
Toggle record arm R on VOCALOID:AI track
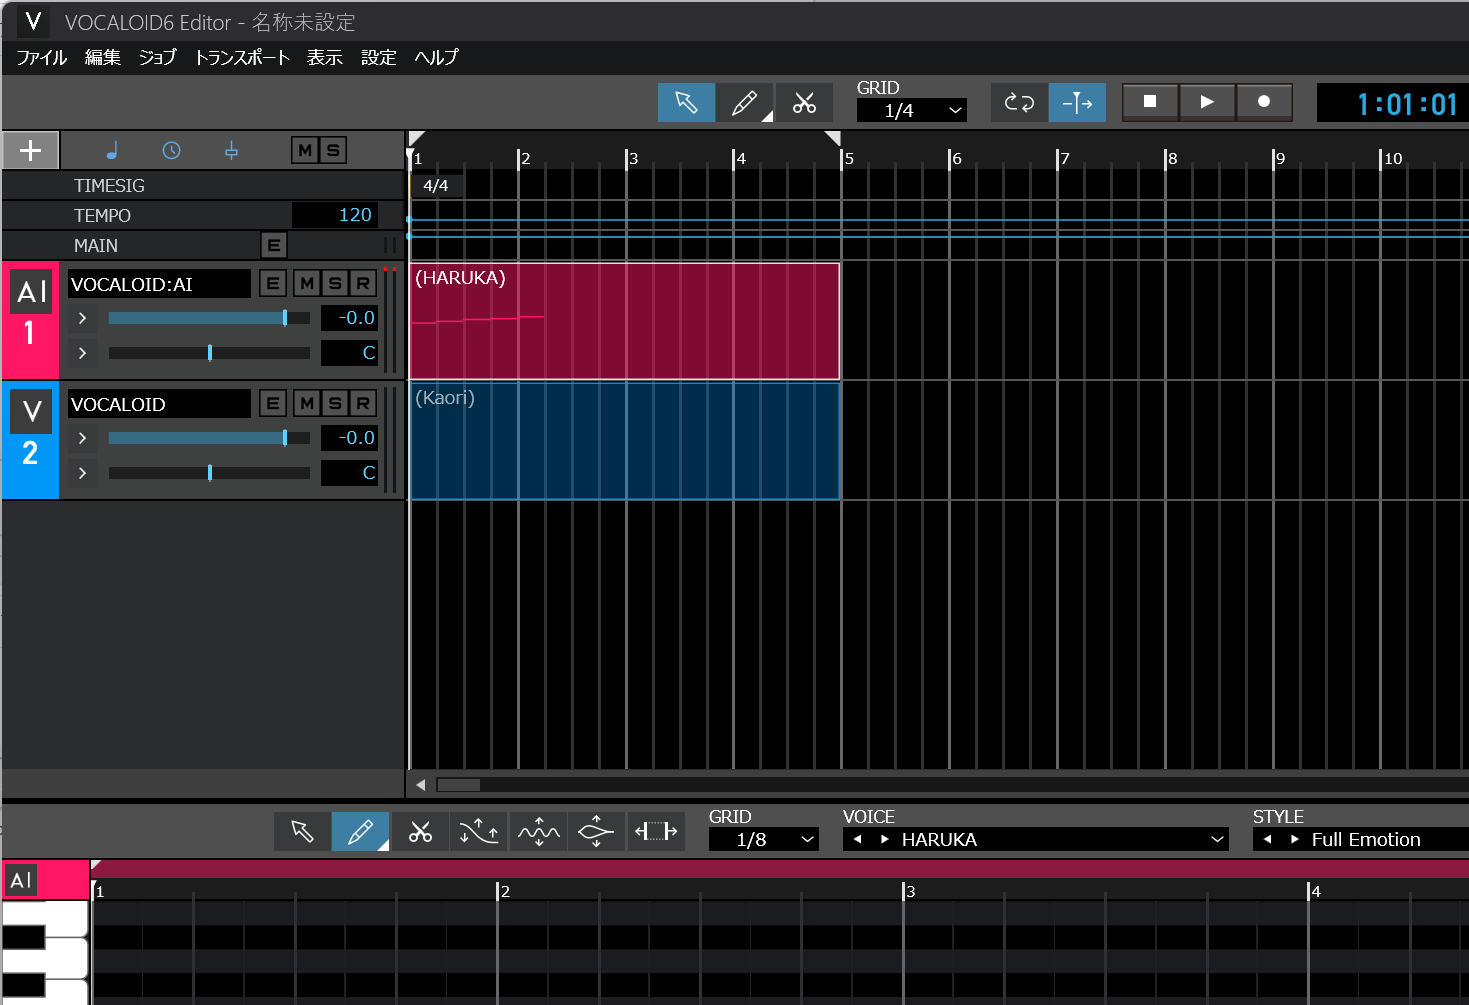coord(363,284)
